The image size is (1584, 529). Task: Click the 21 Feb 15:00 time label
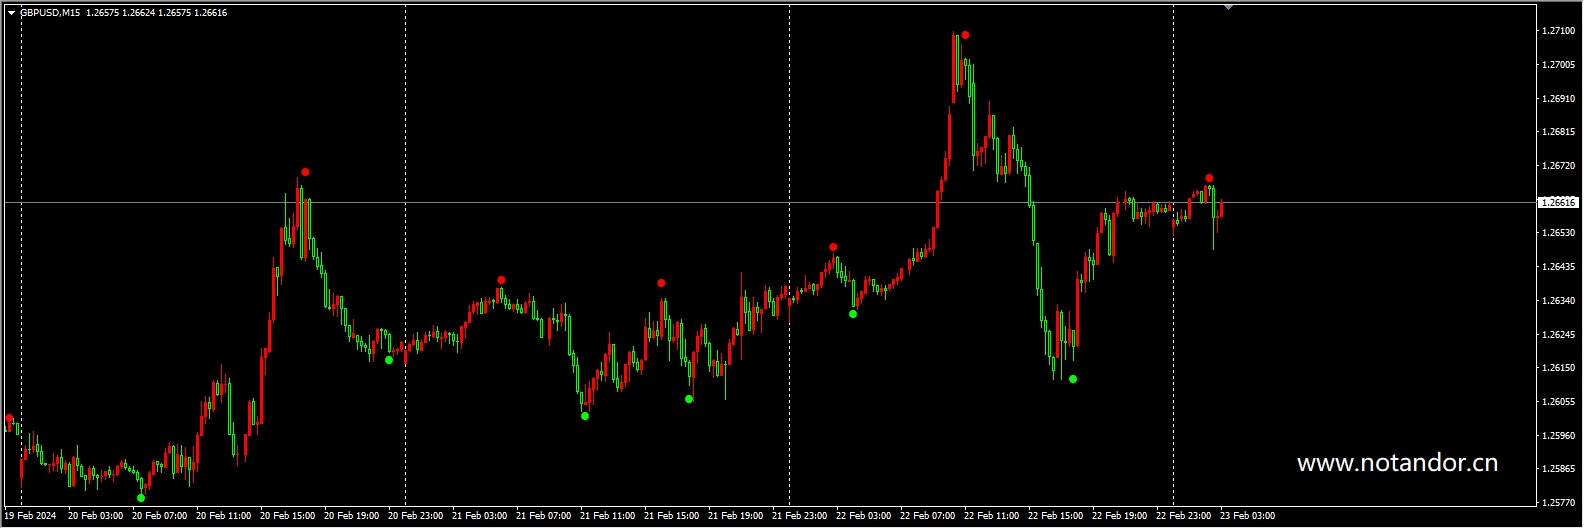pos(672,516)
